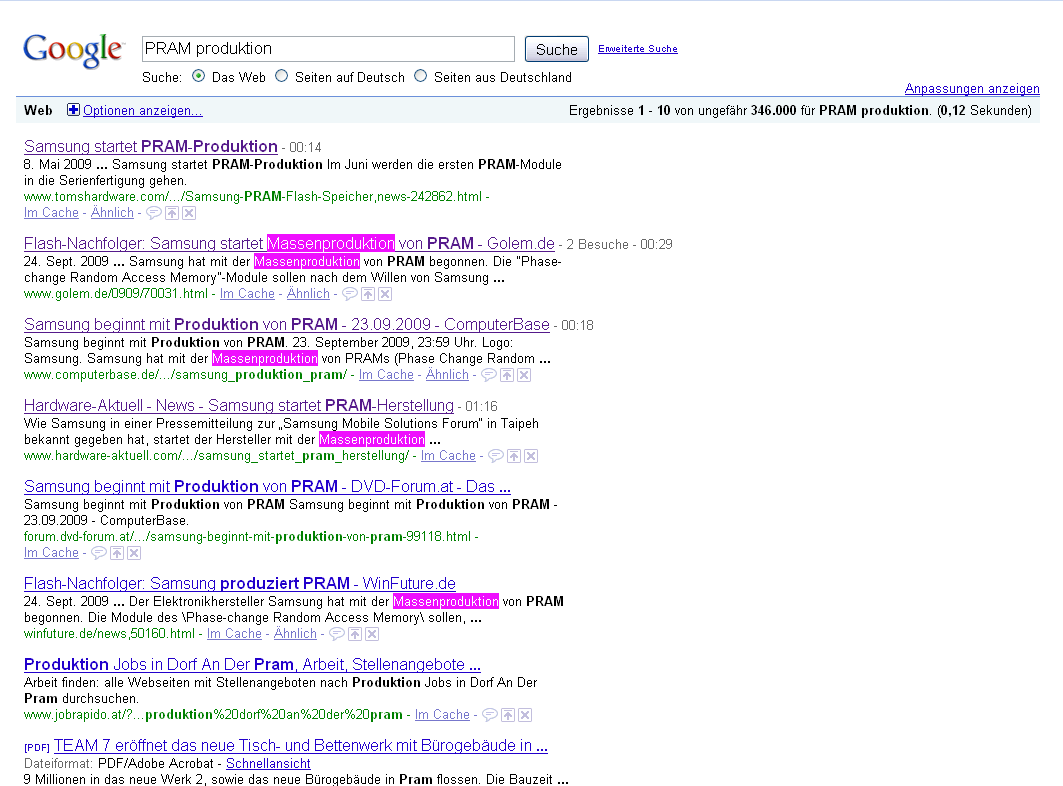Open the Golem.de 'Flash-Nachfolger' result title
Viewport: 1063px width, 786px height.
289,243
